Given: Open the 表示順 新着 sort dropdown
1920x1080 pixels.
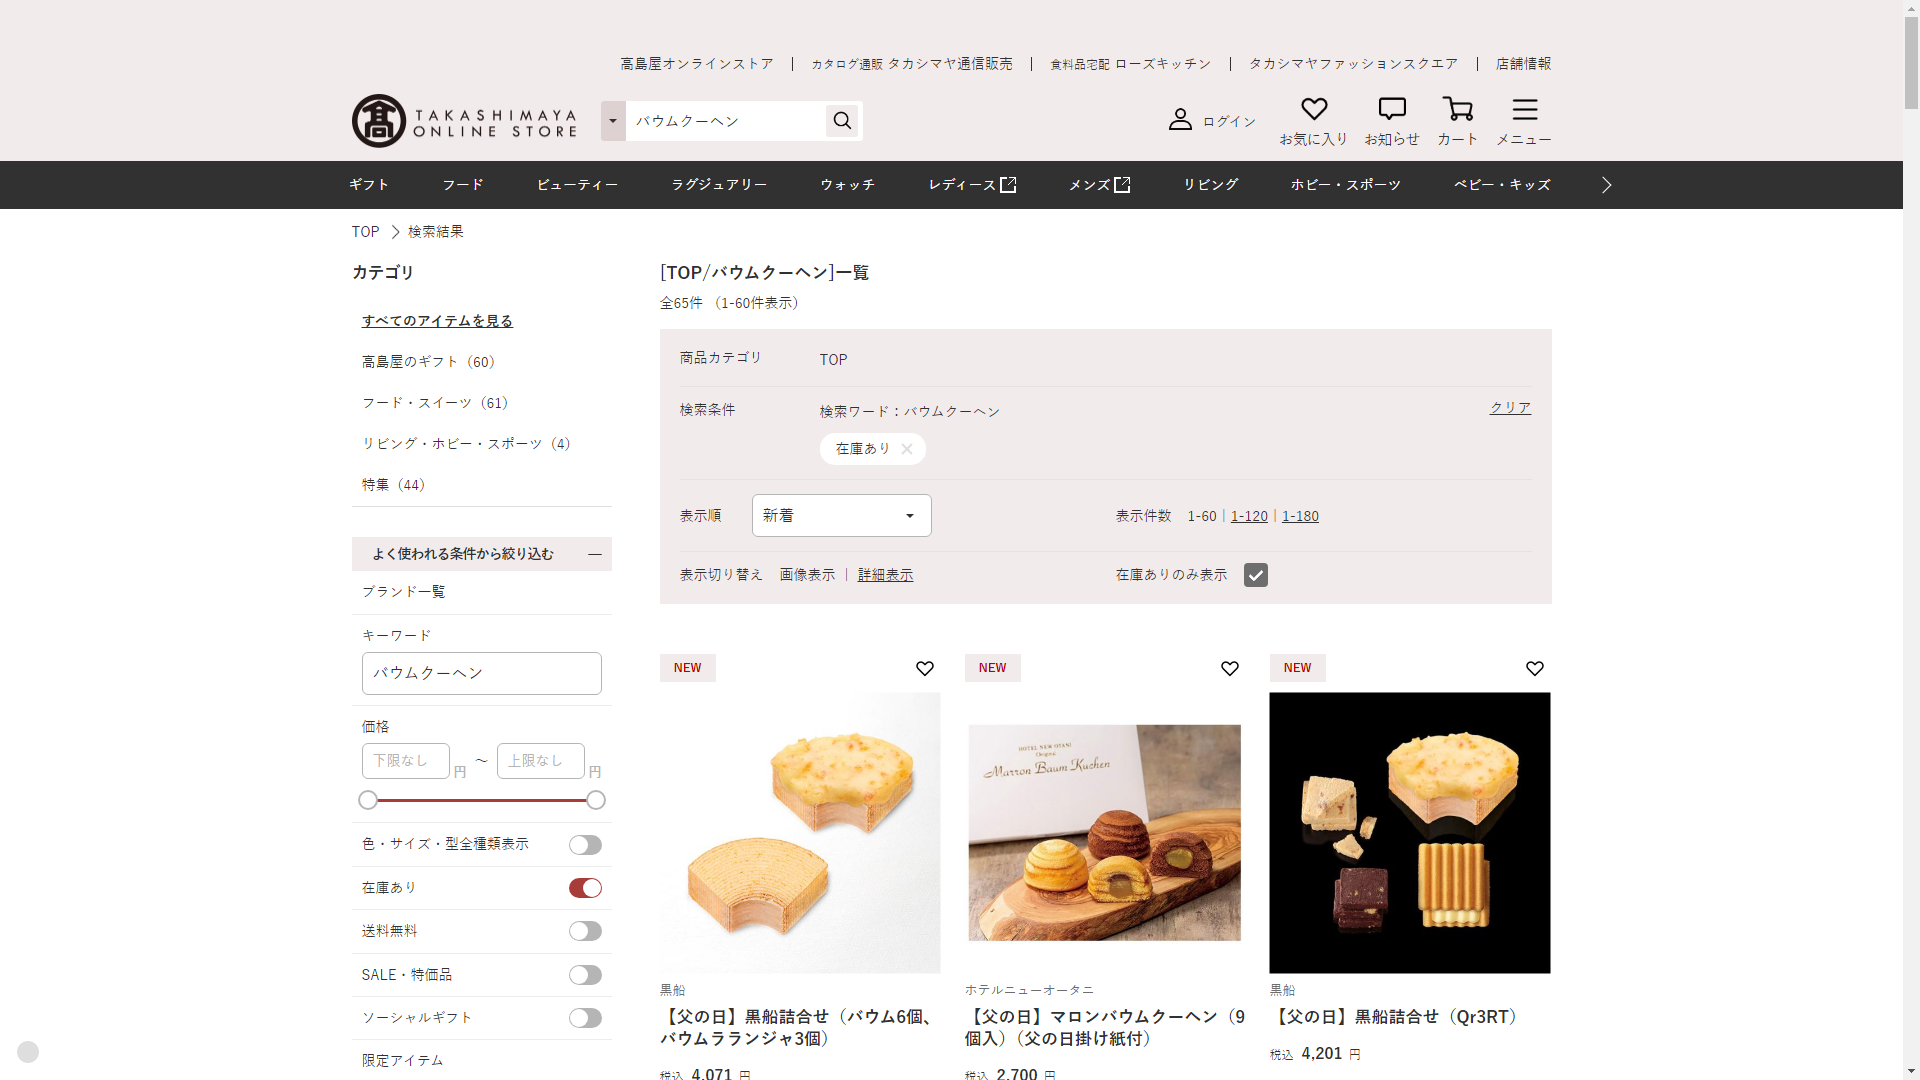Looking at the screenshot, I should pos(841,516).
